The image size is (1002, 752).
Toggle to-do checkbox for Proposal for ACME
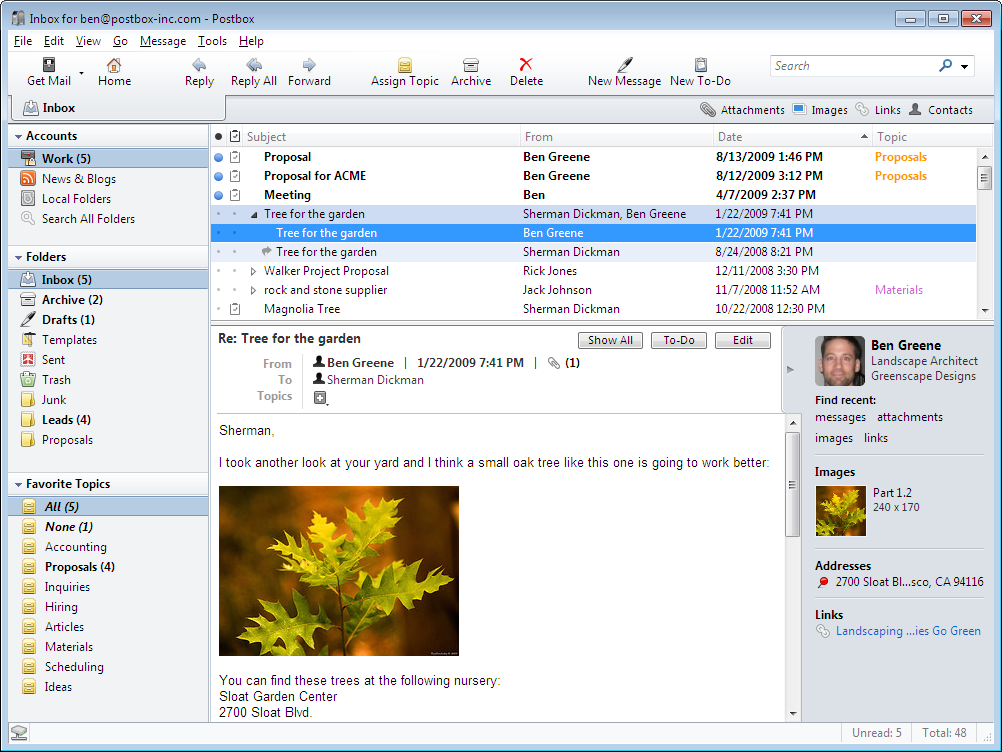click(x=235, y=176)
